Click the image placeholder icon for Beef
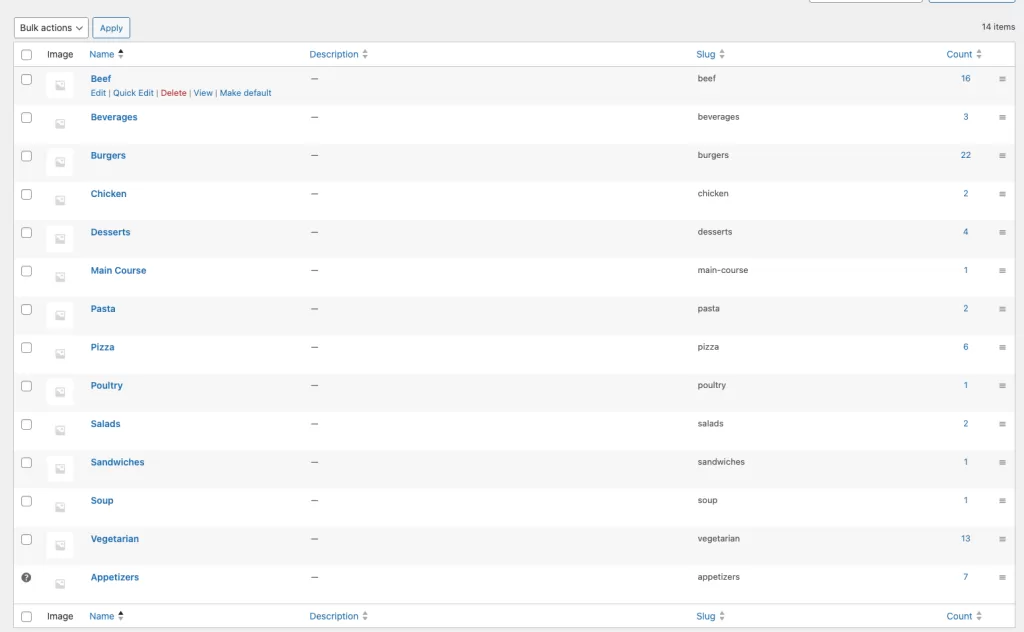Viewport: 1024px width, 632px height. tap(61, 85)
